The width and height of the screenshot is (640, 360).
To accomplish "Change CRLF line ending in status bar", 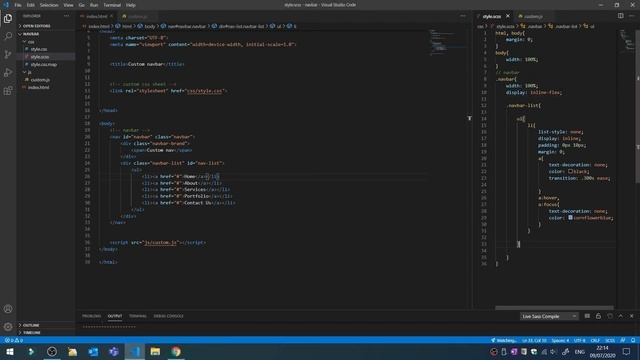I will [x=595, y=340].
